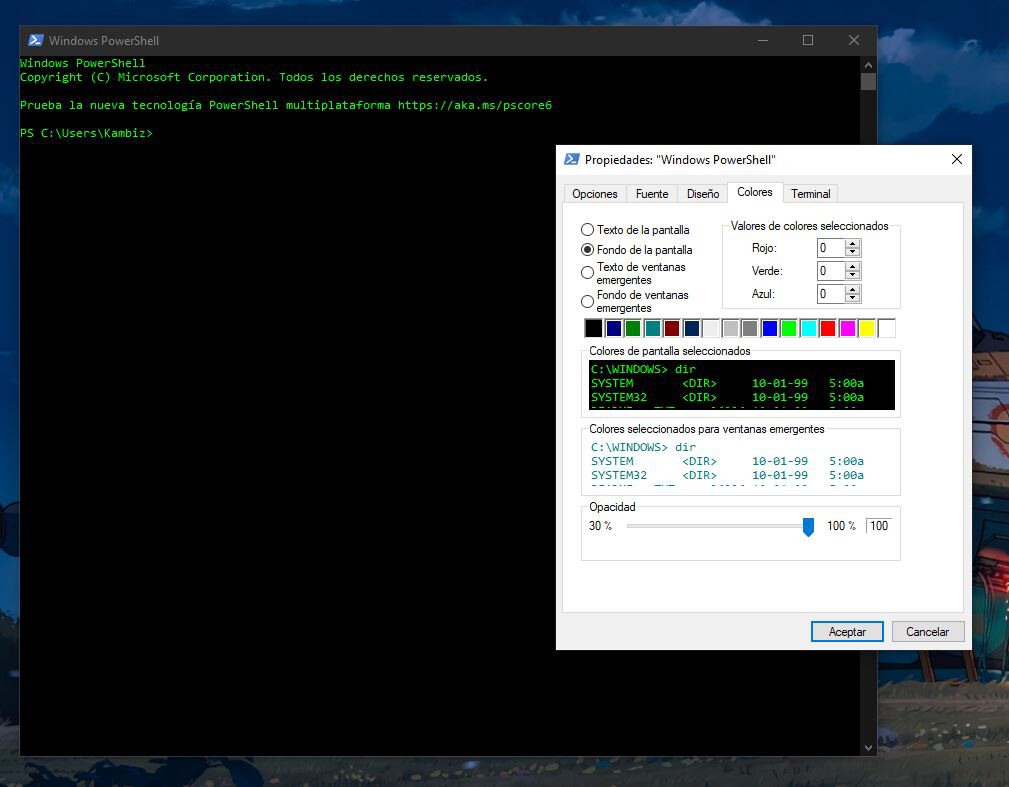Select the bright green color swatch
Viewport: 1009px width, 787px height.
(x=788, y=328)
